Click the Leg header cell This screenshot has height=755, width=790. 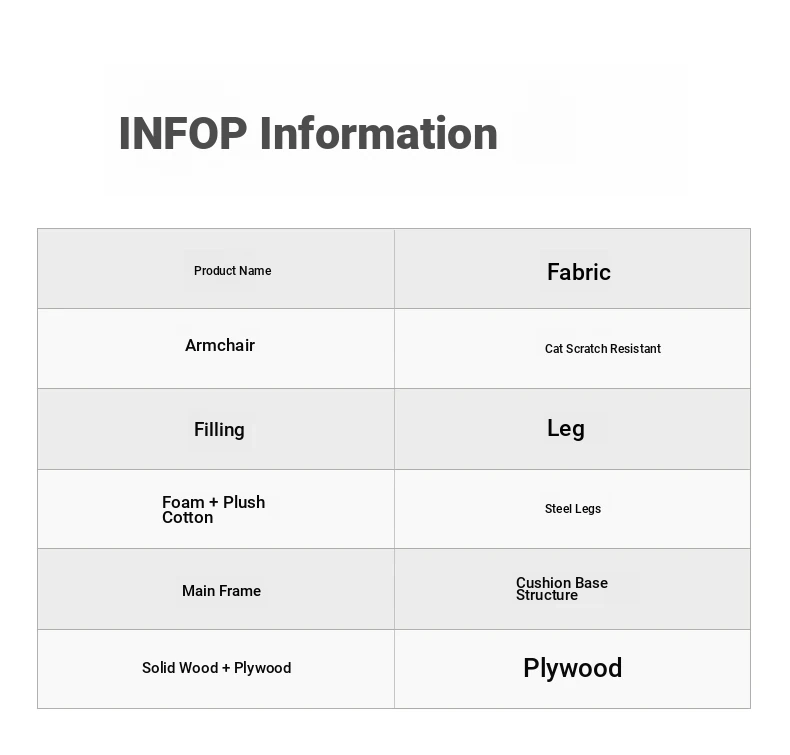(x=572, y=429)
